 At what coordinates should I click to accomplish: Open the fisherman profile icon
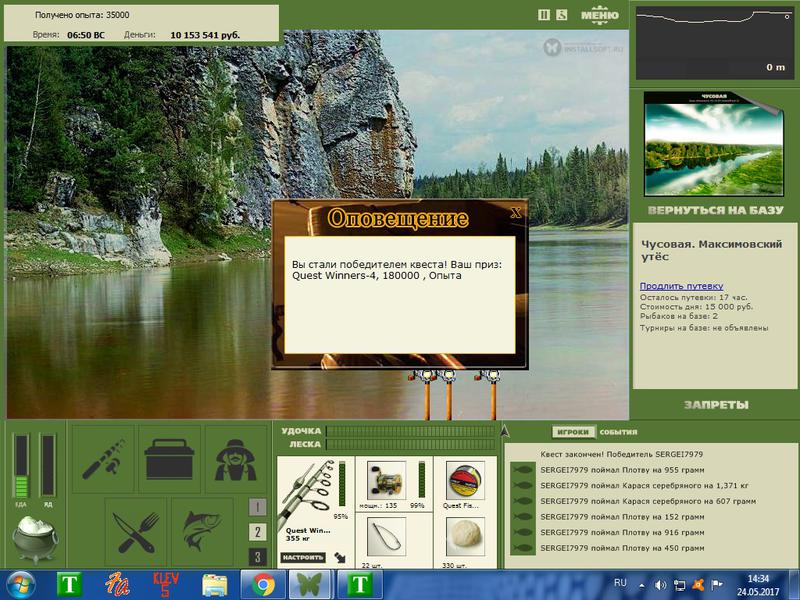(x=235, y=459)
